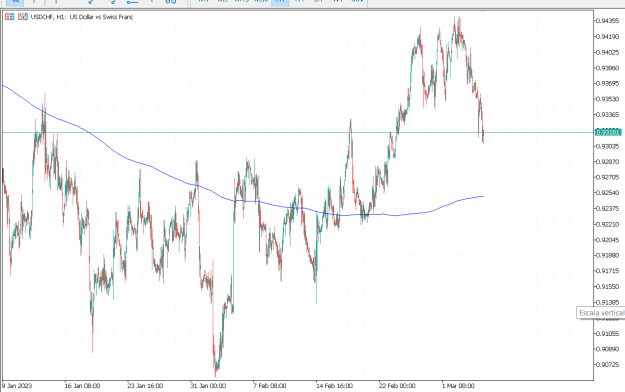The width and height of the screenshot is (625, 392).
Task: Click the 1 Mar 08:00 time label
Action: click(x=458, y=386)
